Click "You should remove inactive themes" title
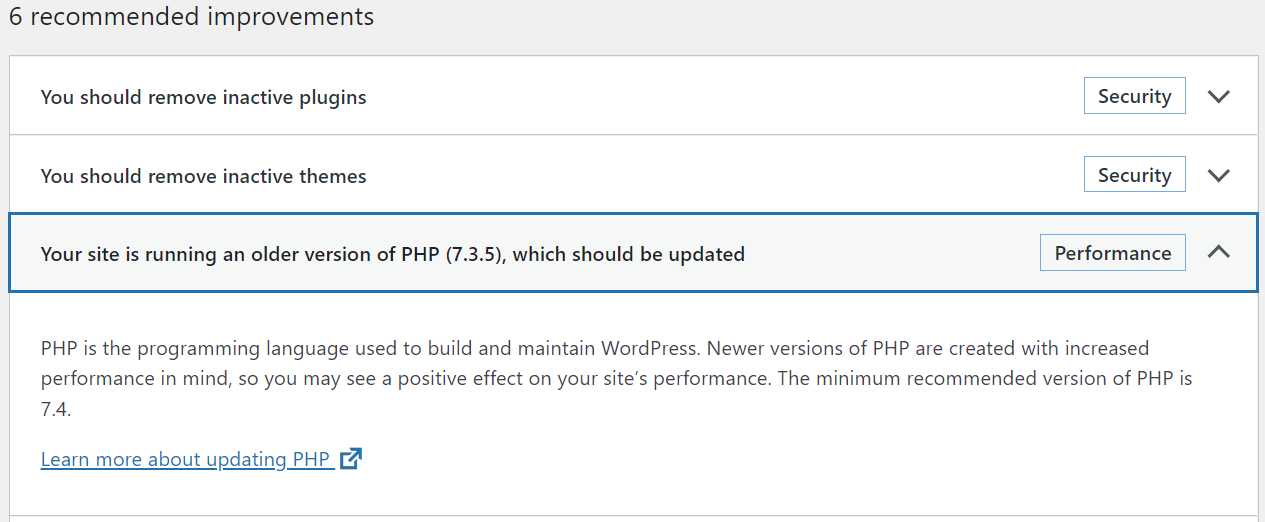 (203, 177)
